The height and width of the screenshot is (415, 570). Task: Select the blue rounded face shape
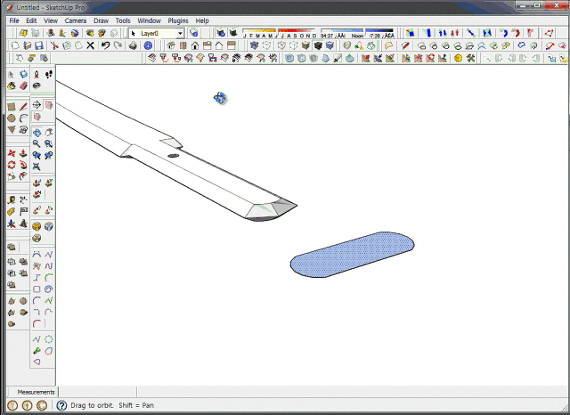352,254
